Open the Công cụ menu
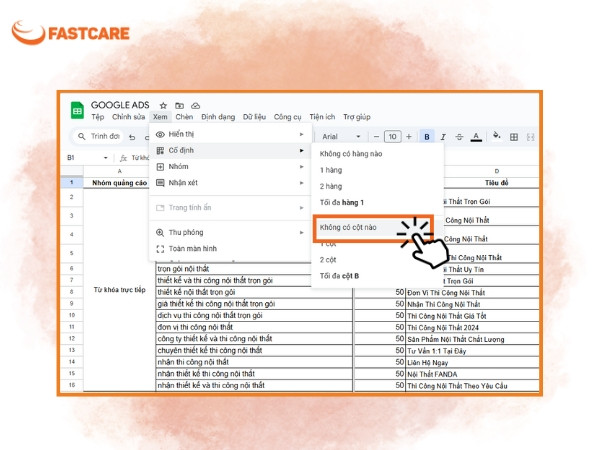This screenshot has height=450, width=600. [x=287, y=117]
